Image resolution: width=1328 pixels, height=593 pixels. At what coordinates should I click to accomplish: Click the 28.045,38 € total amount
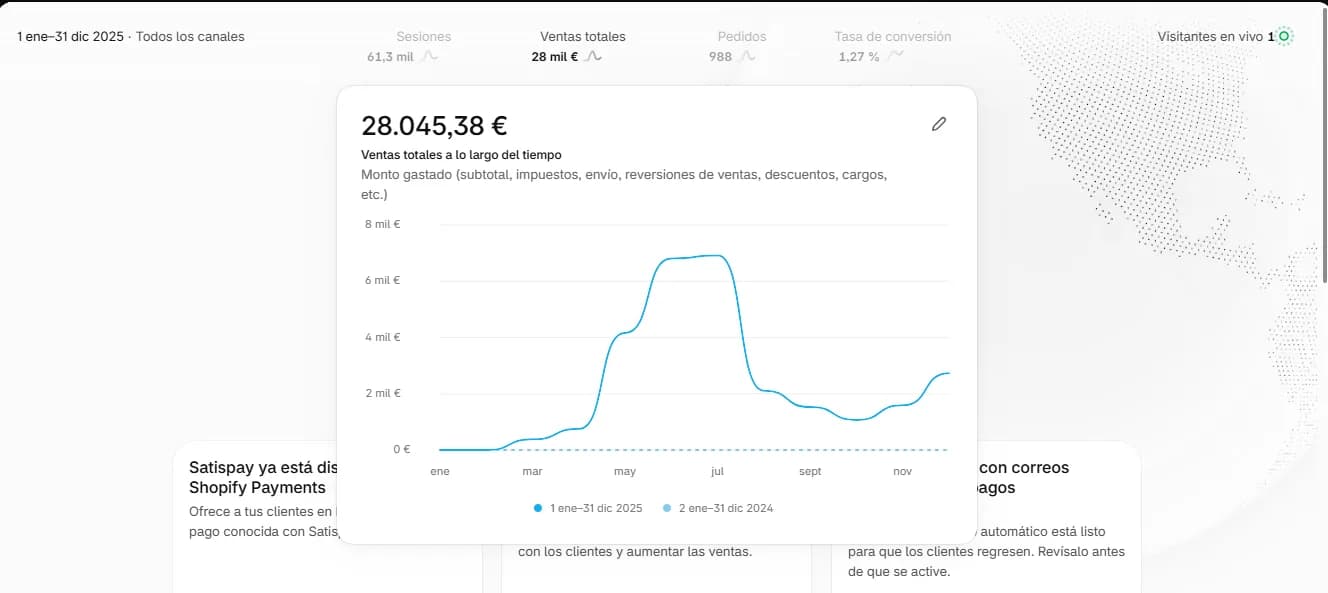434,126
